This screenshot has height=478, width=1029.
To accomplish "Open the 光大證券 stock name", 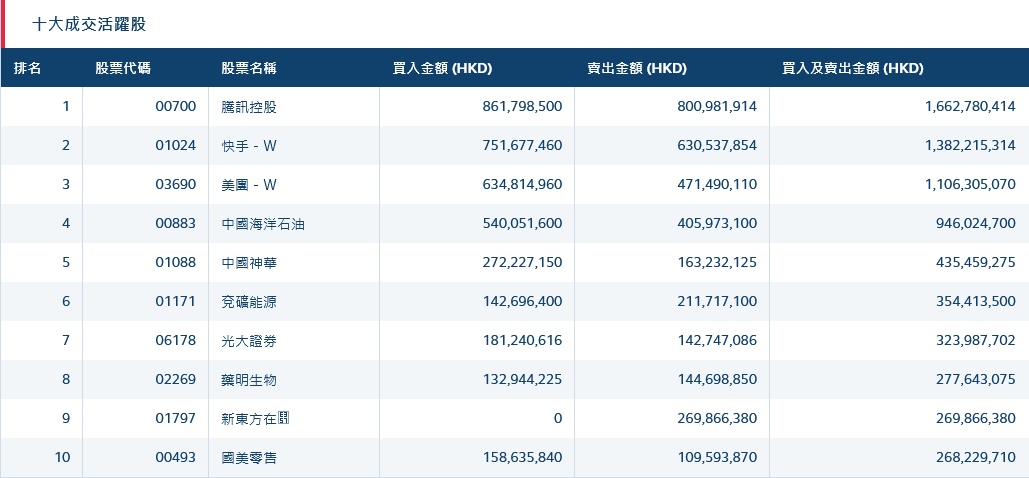I will tap(249, 341).
